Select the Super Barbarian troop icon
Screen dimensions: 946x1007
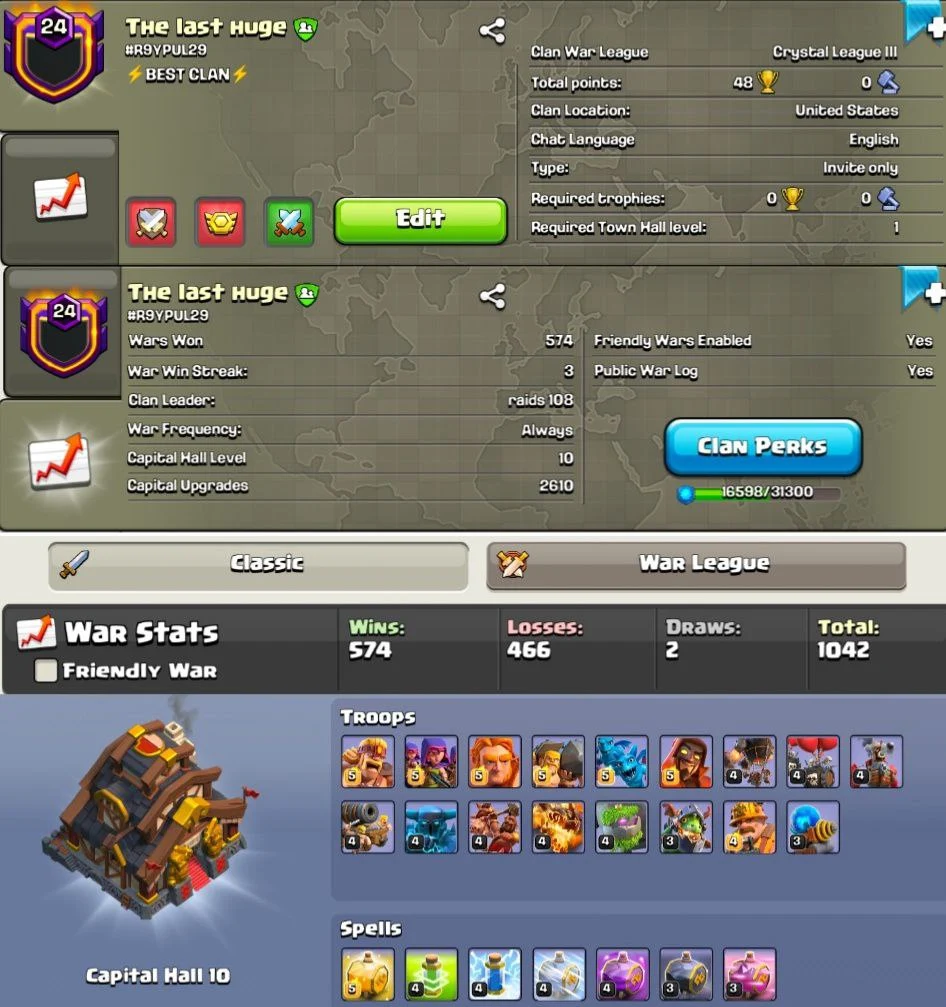click(368, 762)
